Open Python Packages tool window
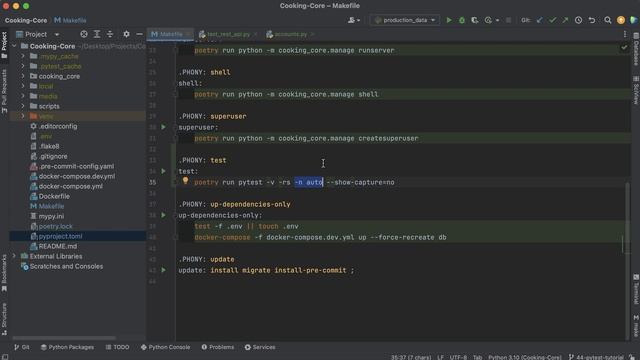 [x=67, y=347]
